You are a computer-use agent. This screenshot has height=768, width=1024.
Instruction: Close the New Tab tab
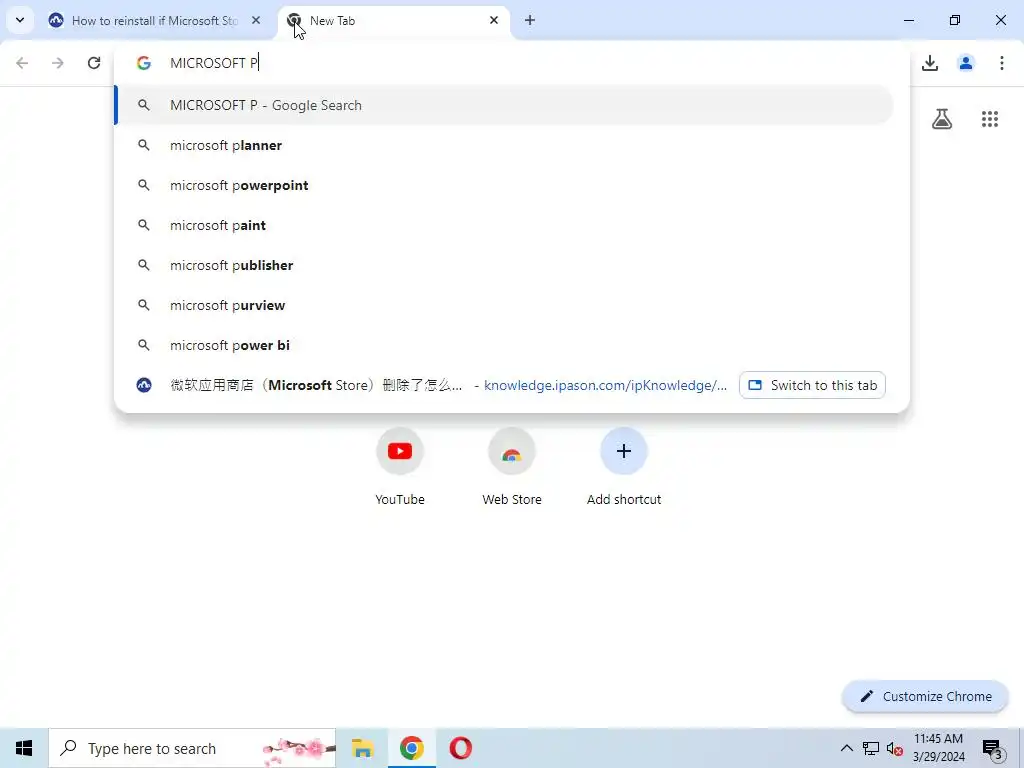tap(494, 21)
